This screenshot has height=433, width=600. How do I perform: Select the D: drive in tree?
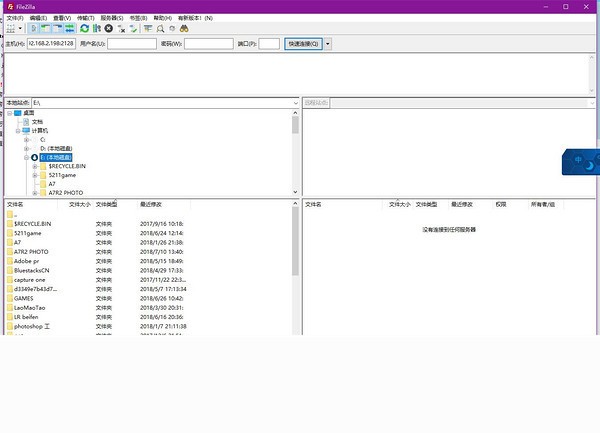coord(56,148)
